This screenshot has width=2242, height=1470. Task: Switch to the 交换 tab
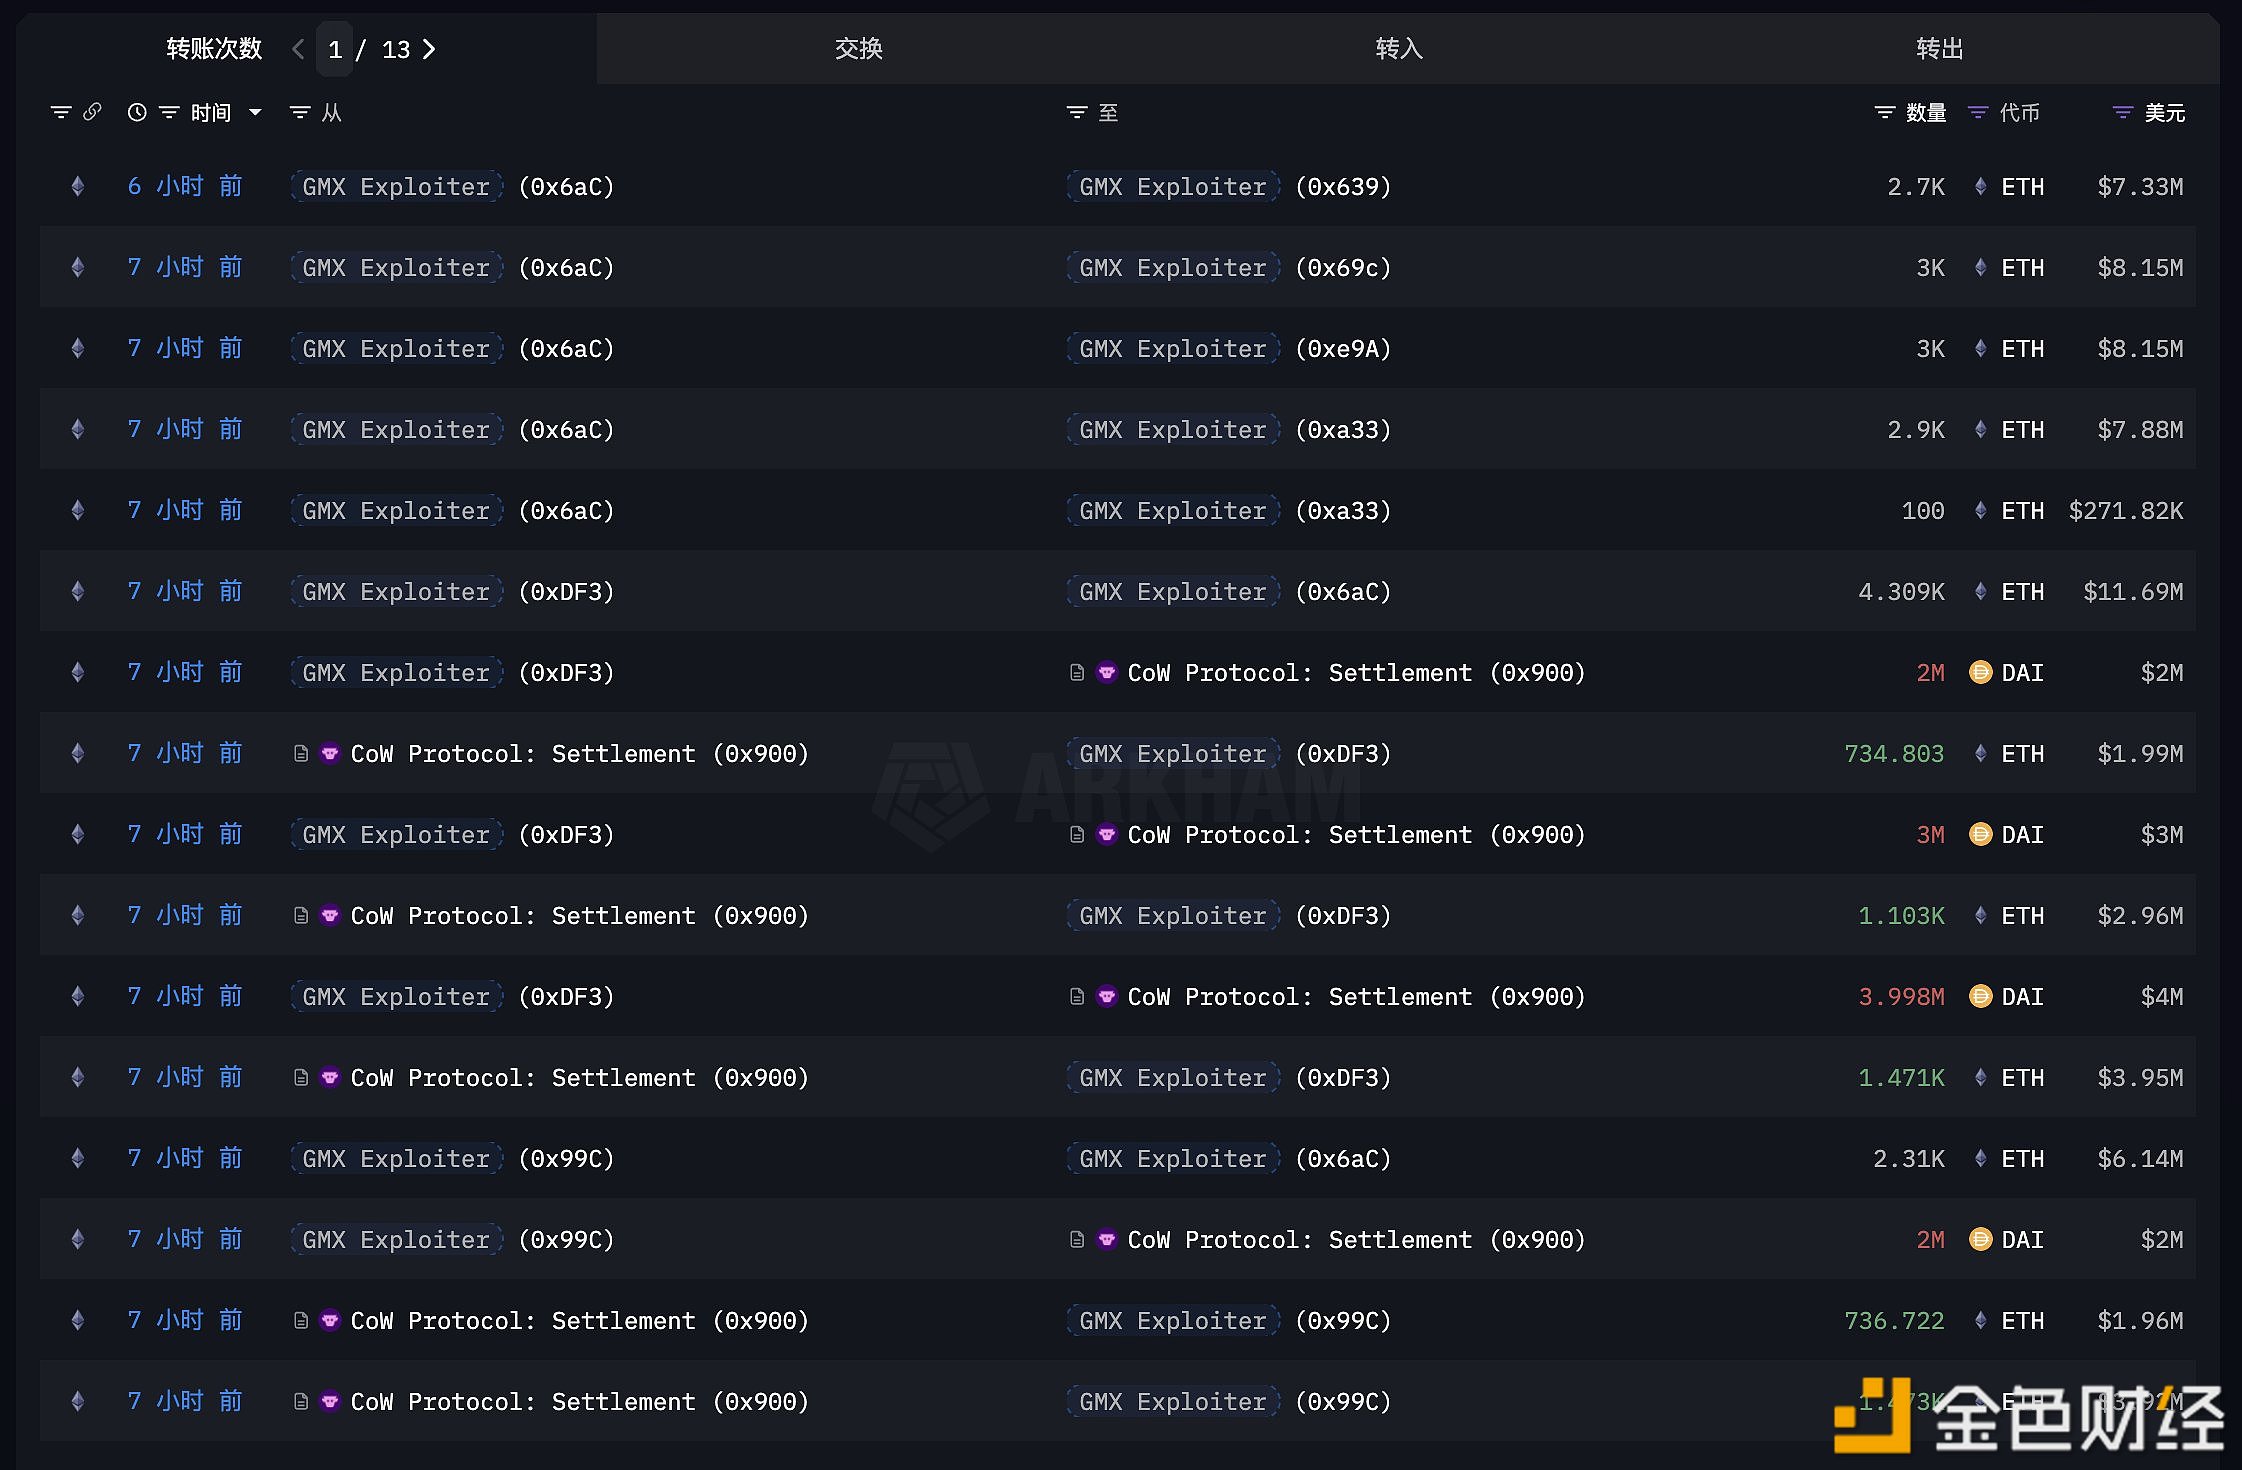[x=858, y=48]
